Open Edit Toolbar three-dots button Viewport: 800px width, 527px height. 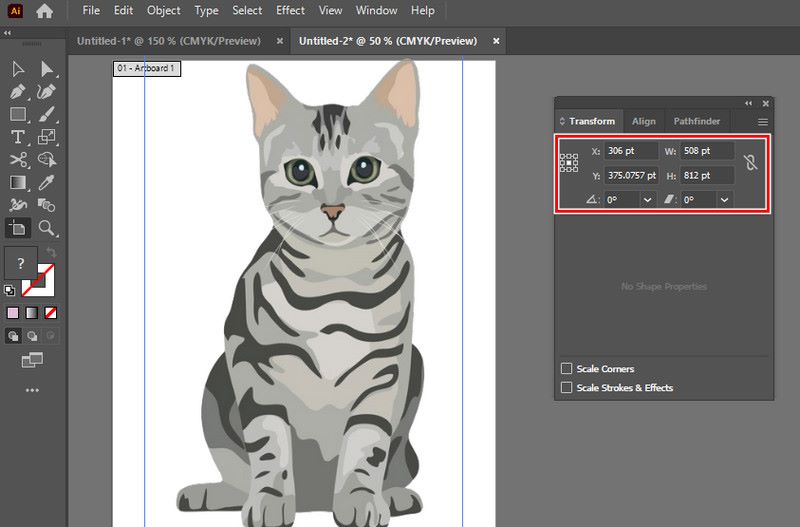(32, 390)
